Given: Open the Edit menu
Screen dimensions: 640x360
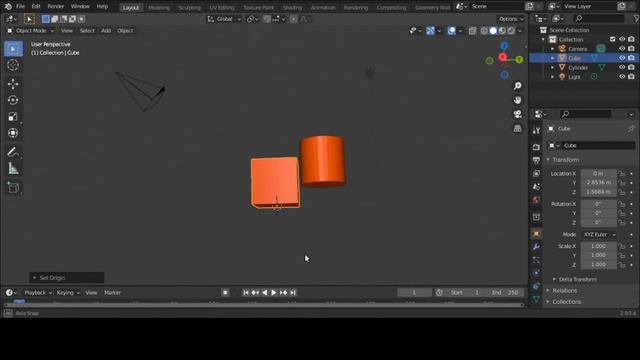Looking at the screenshot, I should (x=36, y=7).
